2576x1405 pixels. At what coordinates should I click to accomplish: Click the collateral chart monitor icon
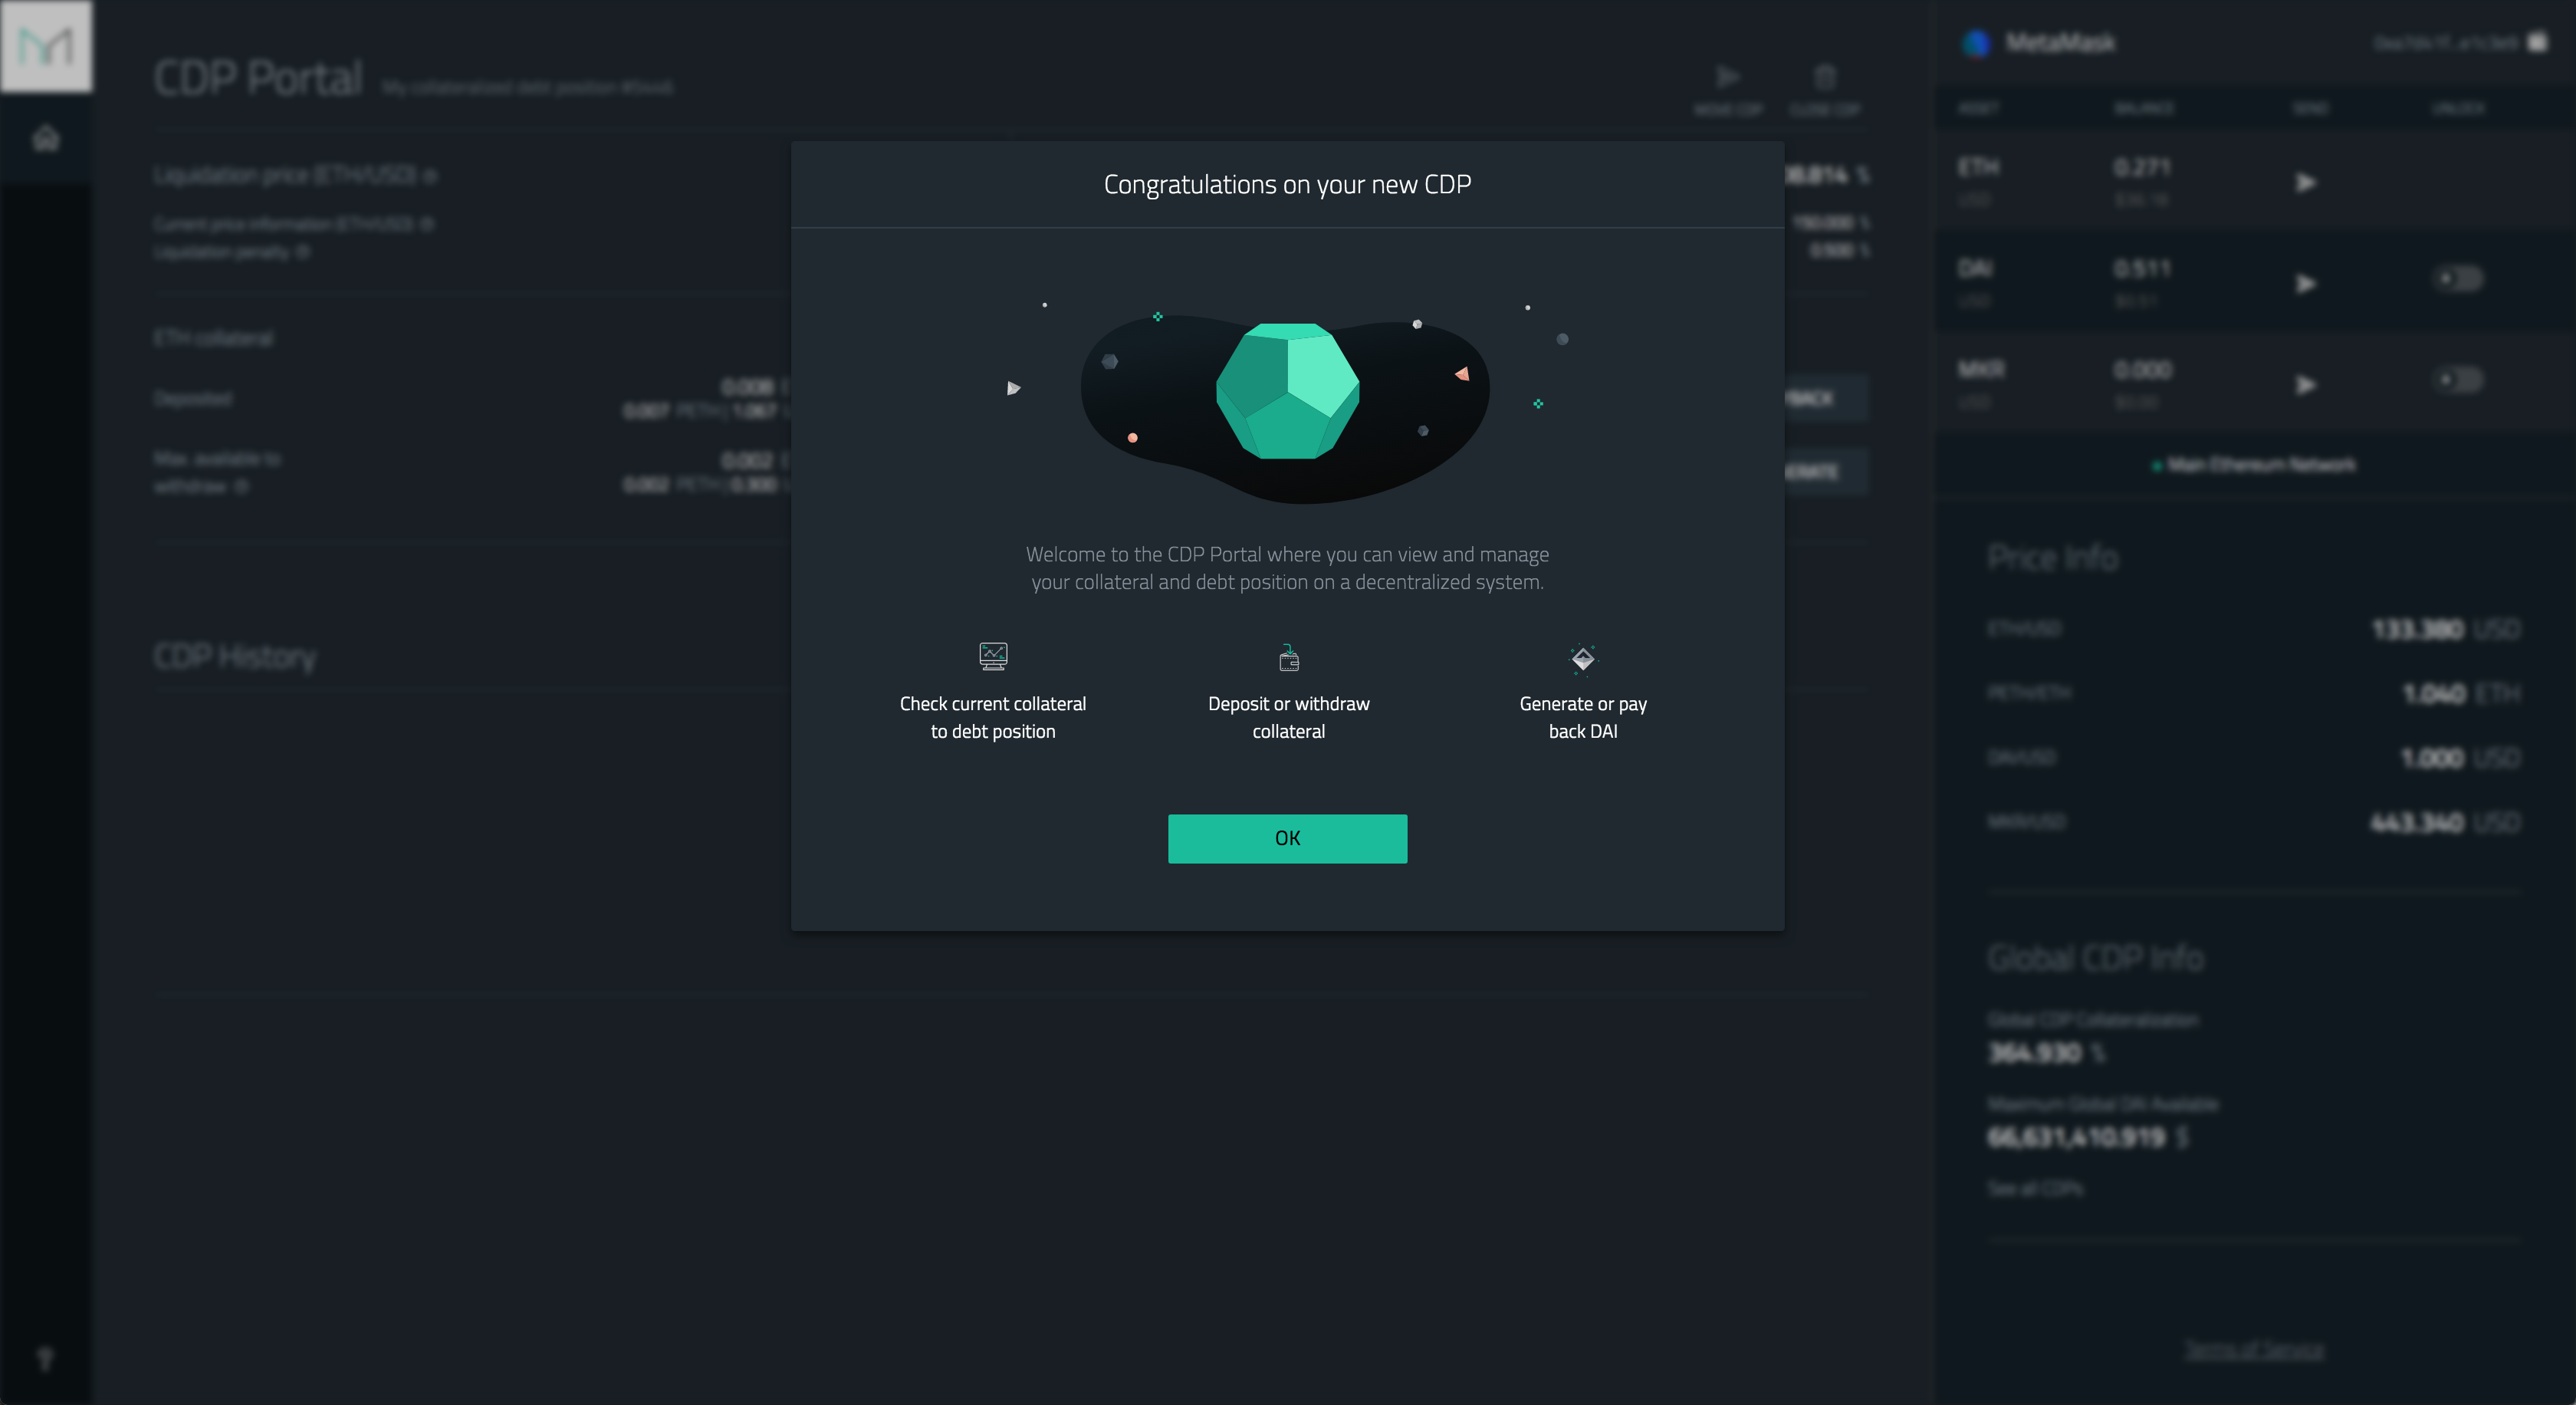tap(993, 656)
